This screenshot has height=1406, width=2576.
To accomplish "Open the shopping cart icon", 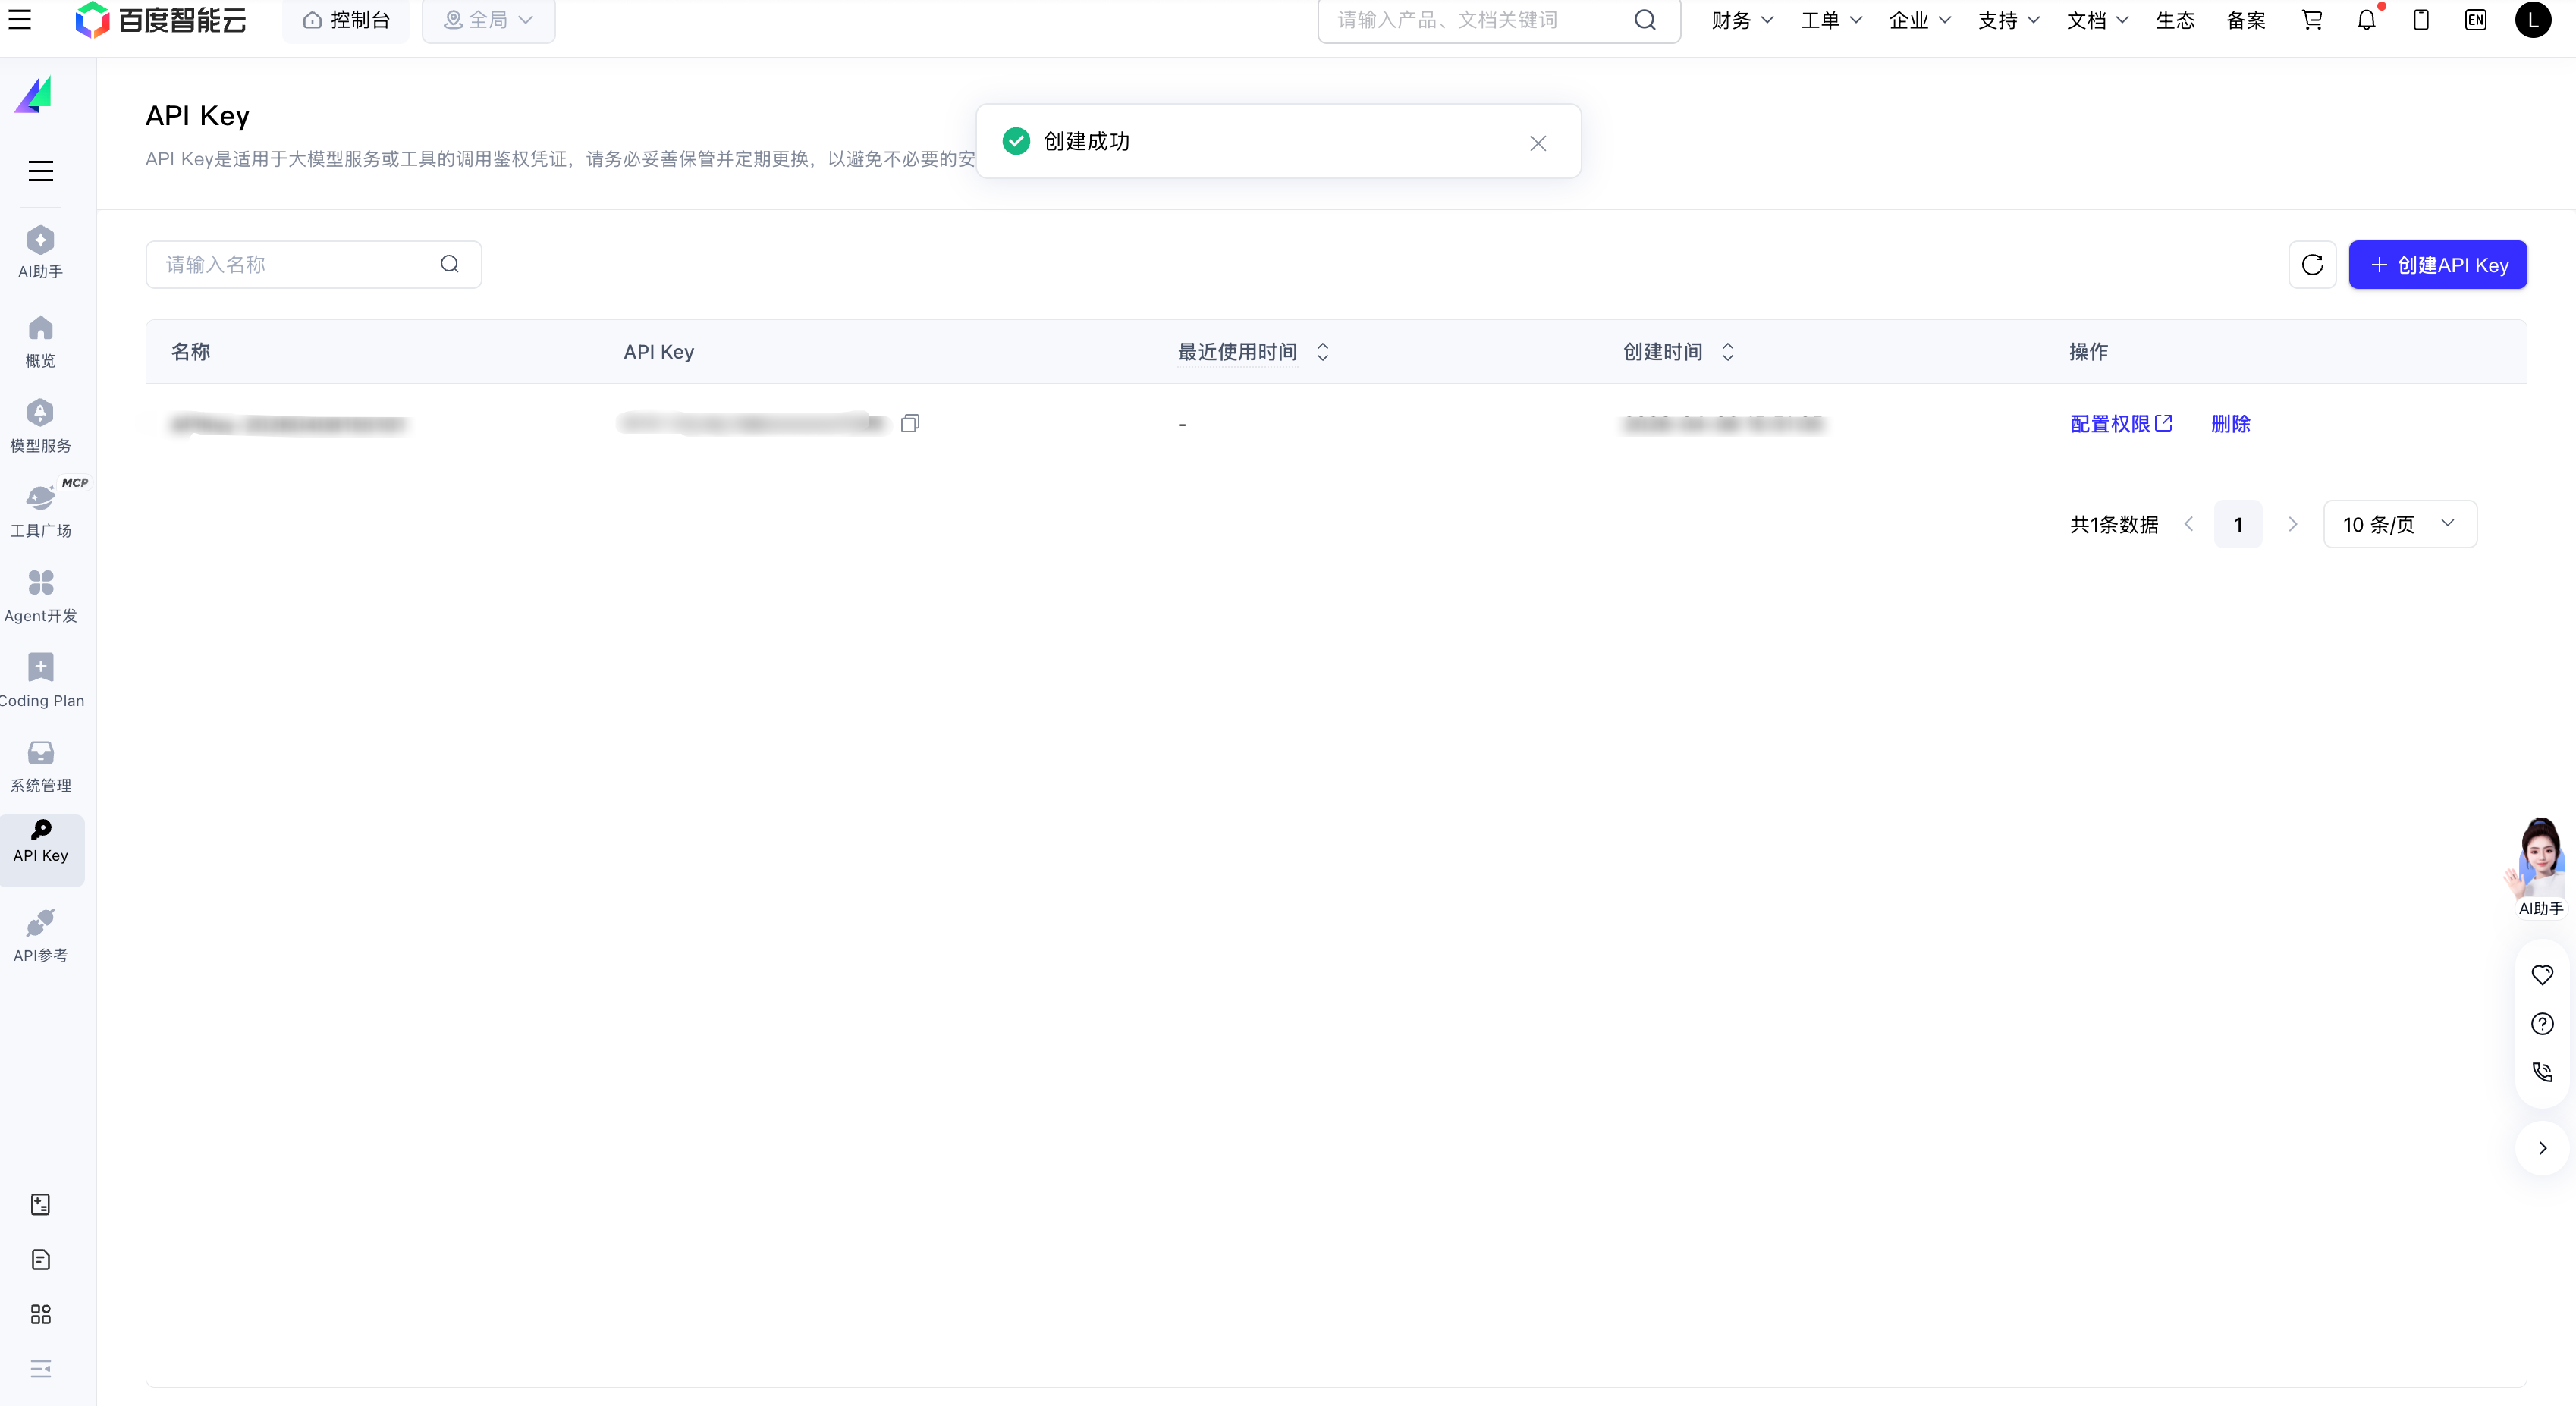I will coord(2312,19).
